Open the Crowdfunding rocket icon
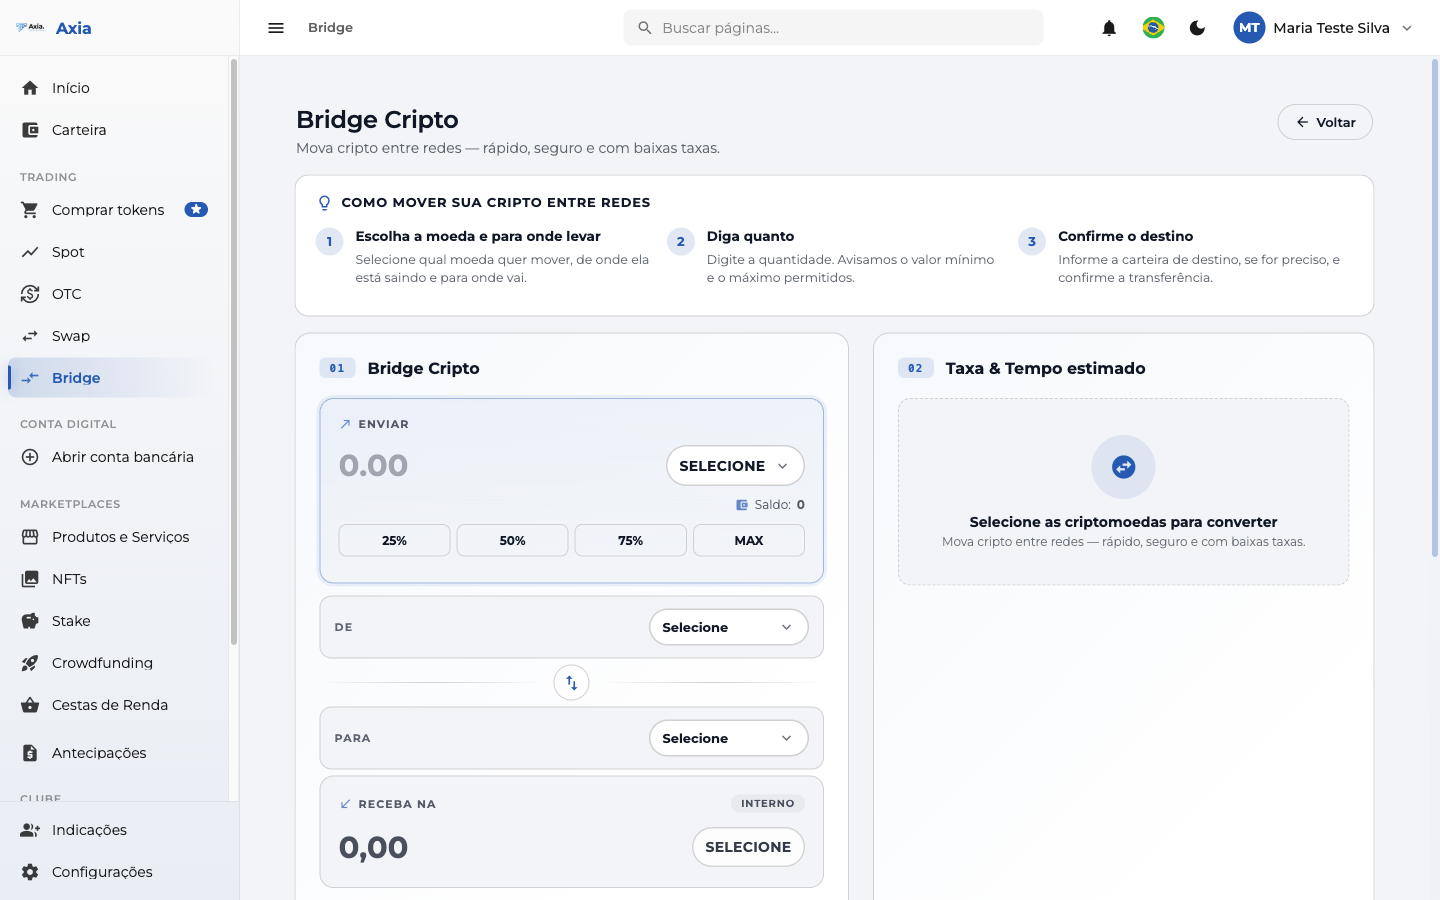1440x900 pixels. [x=30, y=663]
